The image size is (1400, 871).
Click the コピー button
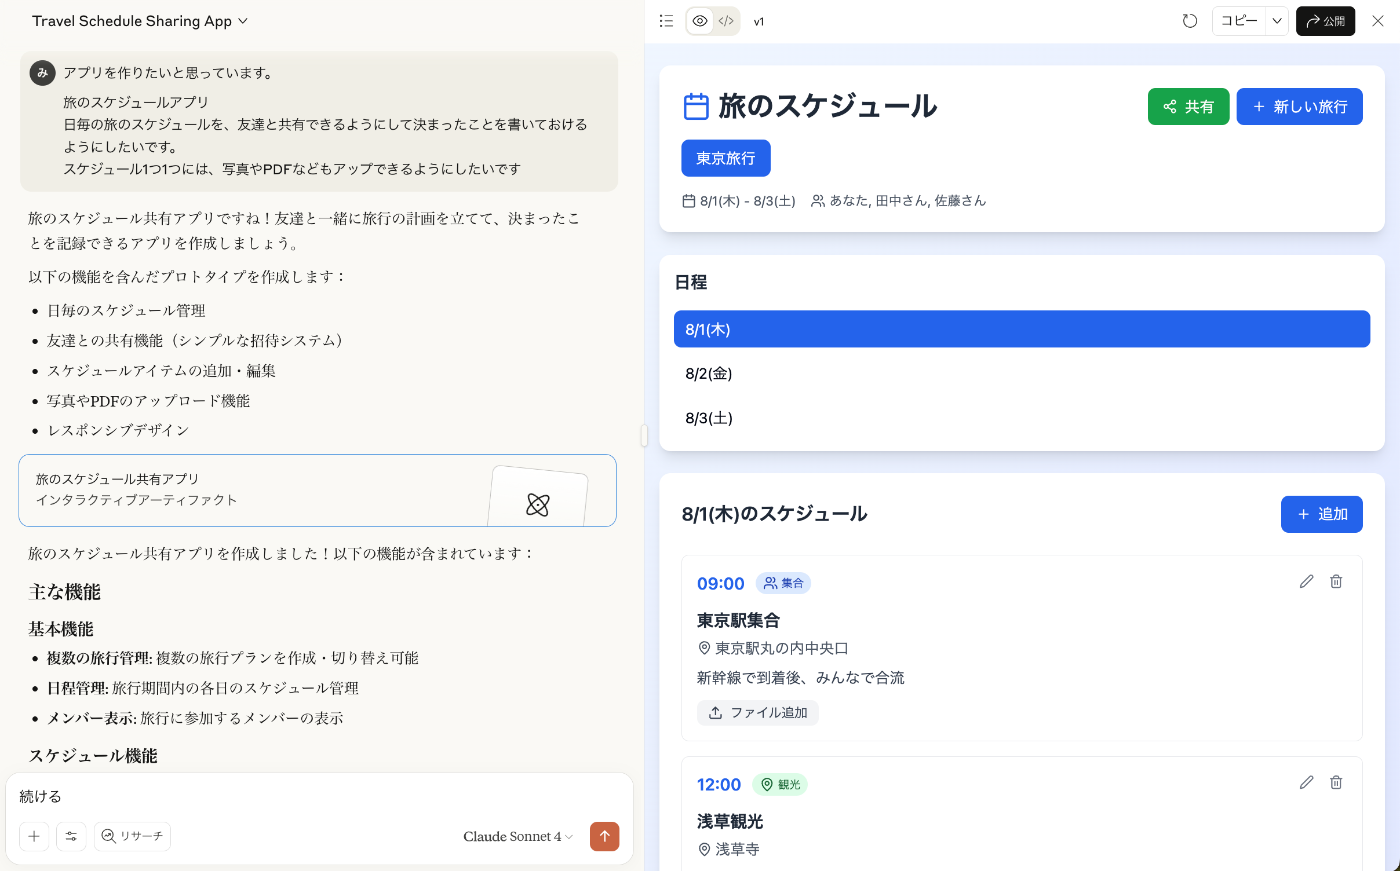click(1239, 21)
